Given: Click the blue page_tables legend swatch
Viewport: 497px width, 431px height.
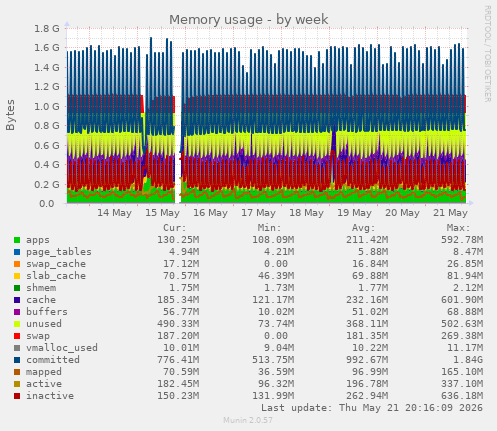Looking at the screenshot, I should 17,252.
